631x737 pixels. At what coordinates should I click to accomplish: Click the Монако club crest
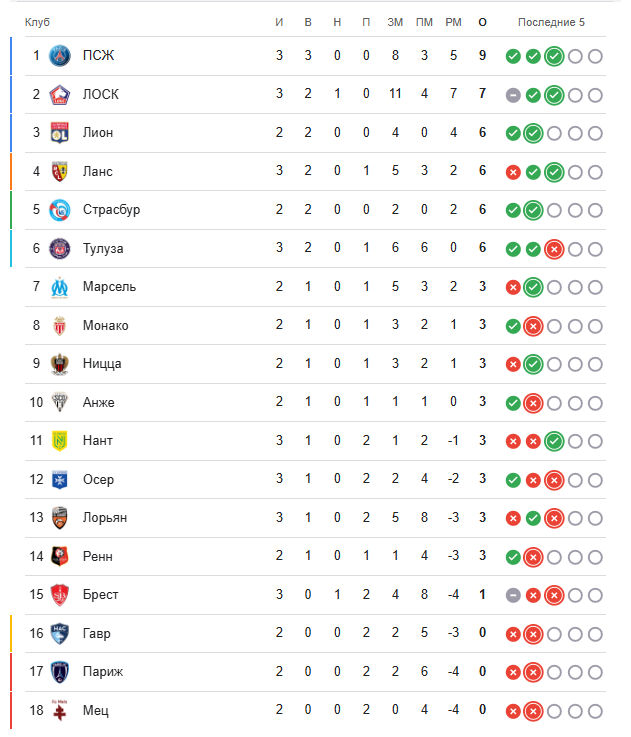[61, 326]
